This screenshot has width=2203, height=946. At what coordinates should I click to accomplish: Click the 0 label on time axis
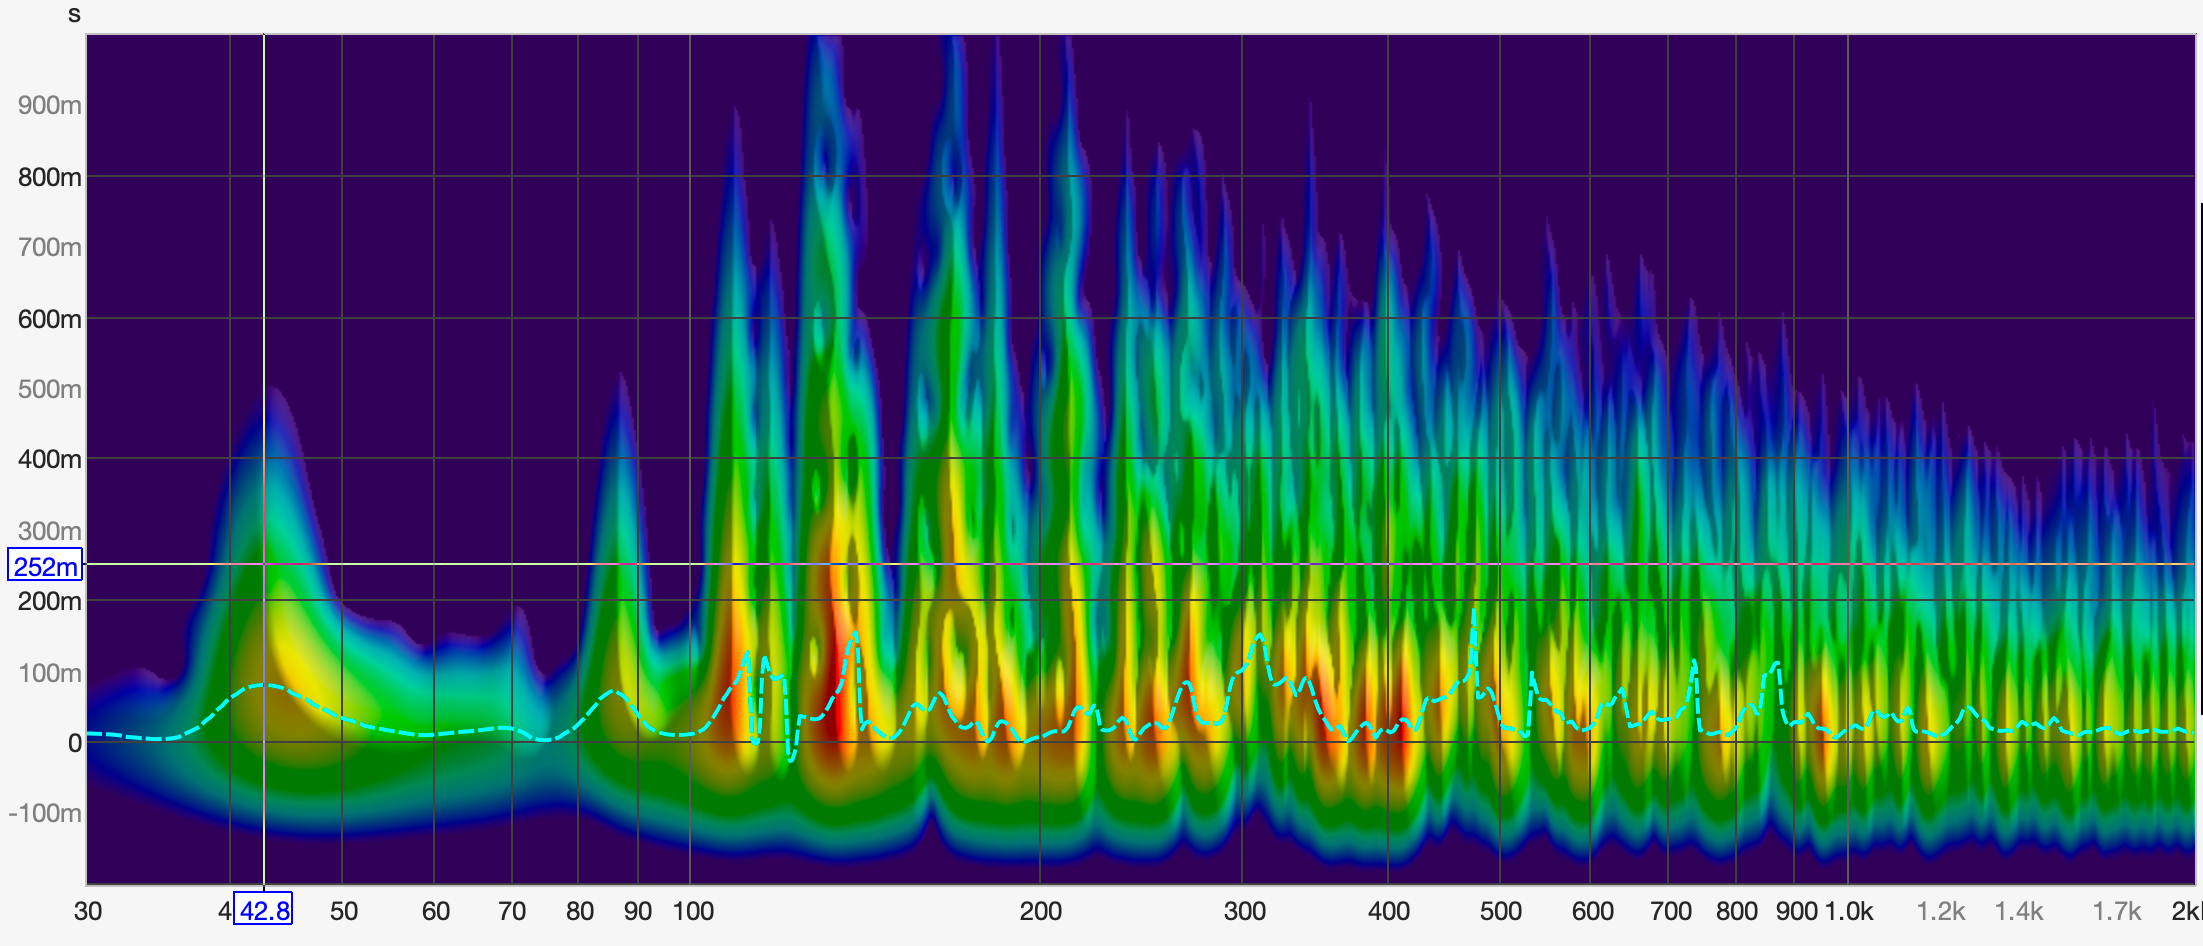(74, 743)
